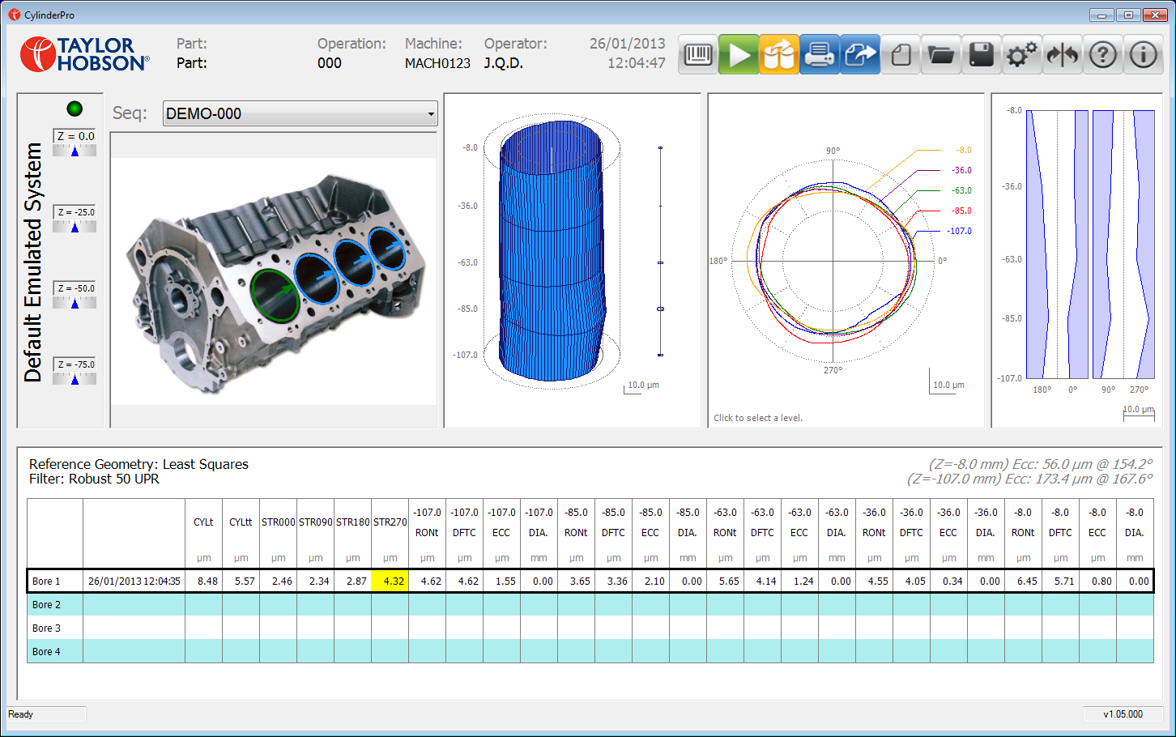Viewport: 1176px width, 737px height.
Task: Adjust the Z = -50.0 slider
Action: tap(74, 303)
